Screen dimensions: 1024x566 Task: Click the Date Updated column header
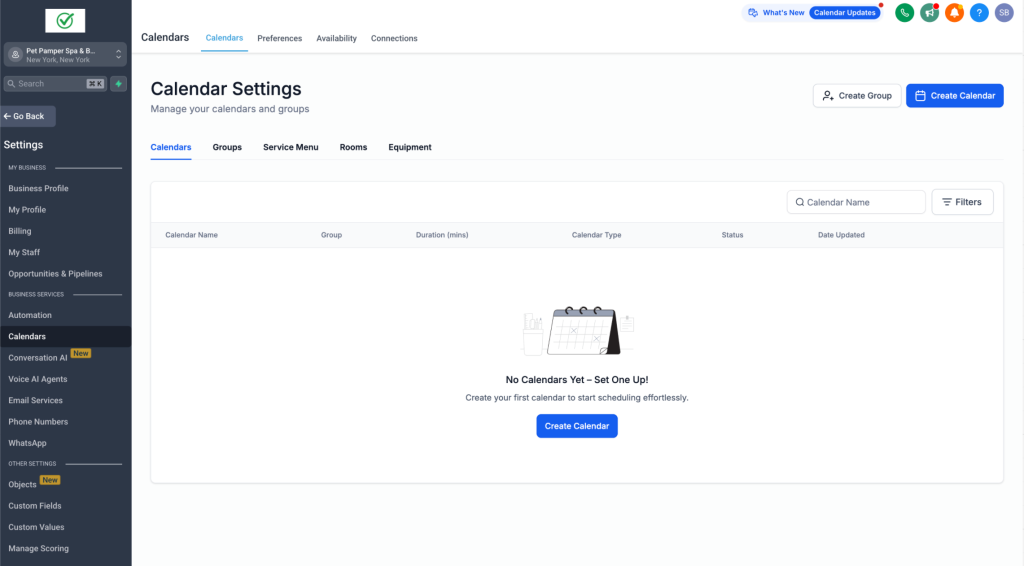coord(841,235)
